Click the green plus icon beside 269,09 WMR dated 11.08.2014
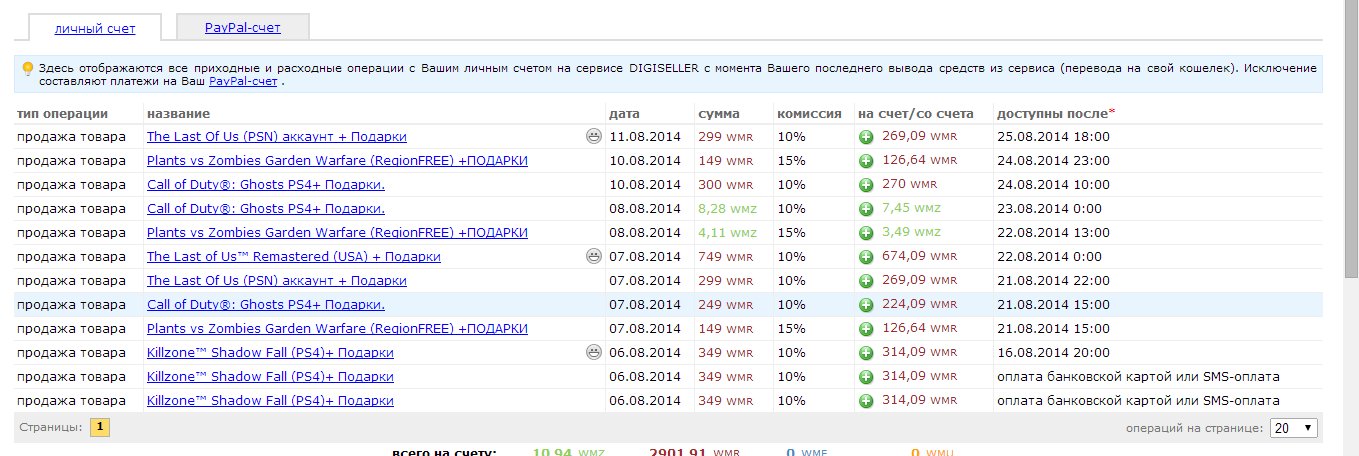 (866, 137)
